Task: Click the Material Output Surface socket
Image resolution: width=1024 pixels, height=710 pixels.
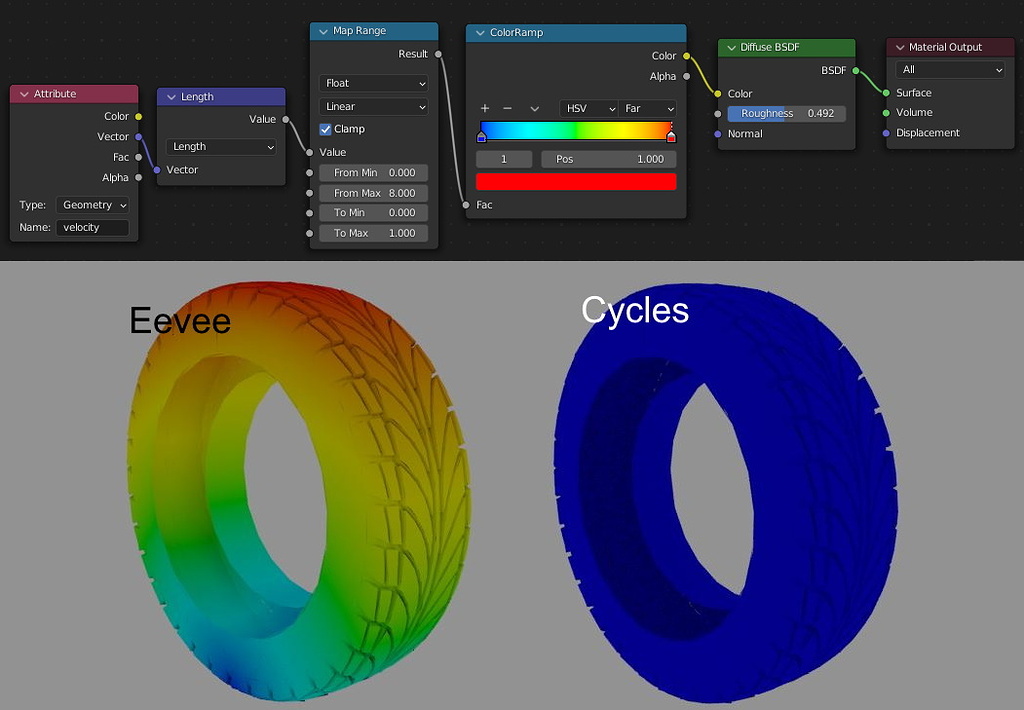Action: coord(886,93)
